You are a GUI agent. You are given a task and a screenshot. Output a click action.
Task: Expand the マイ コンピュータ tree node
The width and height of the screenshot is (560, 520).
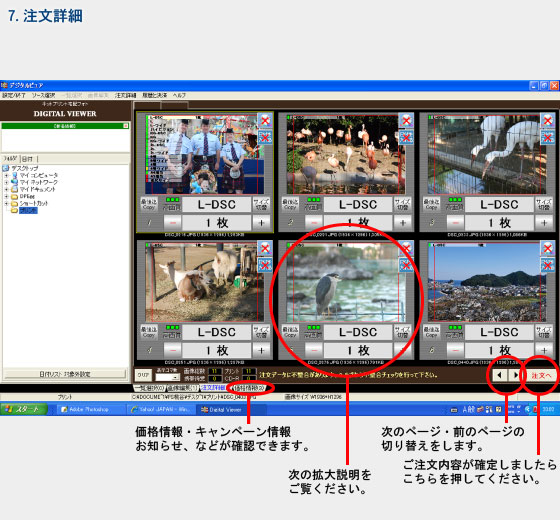click(6, 175)
